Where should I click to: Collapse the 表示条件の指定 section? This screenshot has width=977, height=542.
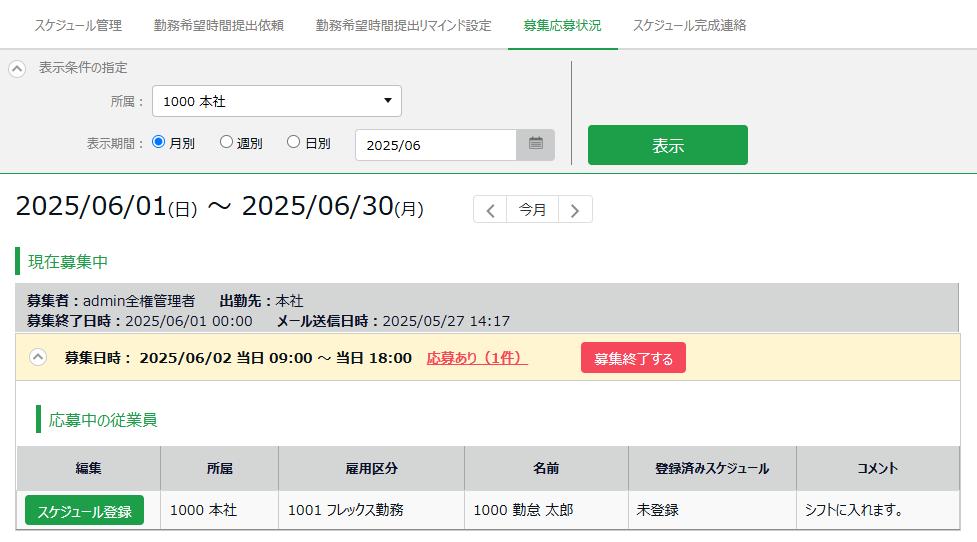point(17,69)
